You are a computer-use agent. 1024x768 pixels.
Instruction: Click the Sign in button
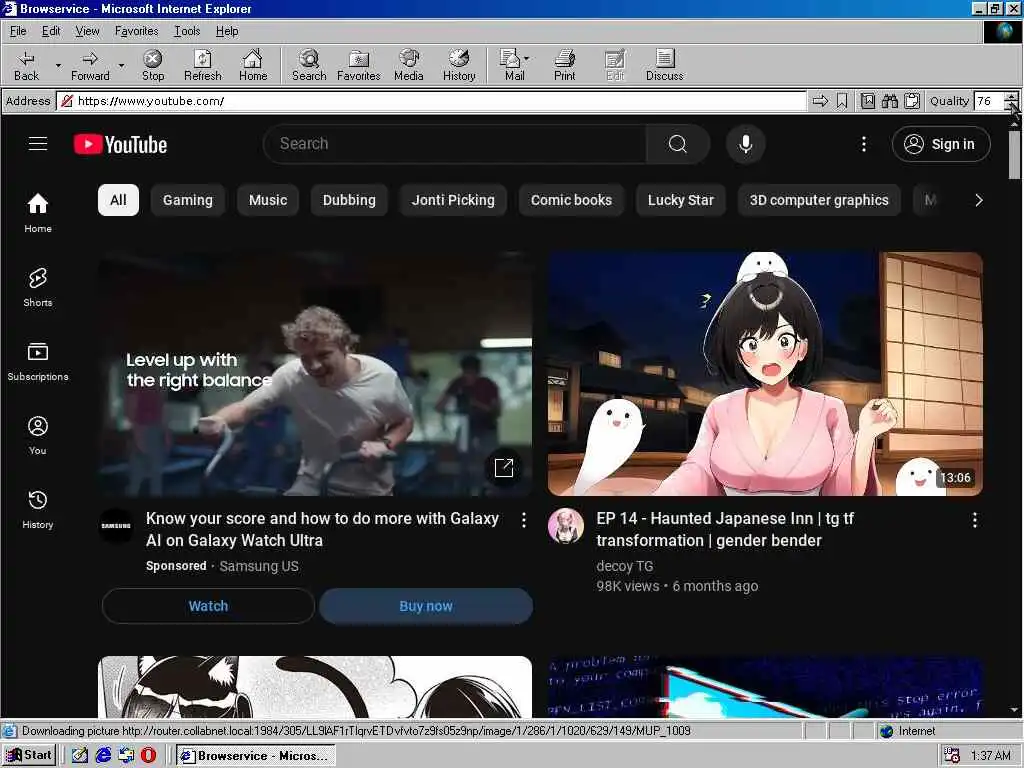click(940, 144)
